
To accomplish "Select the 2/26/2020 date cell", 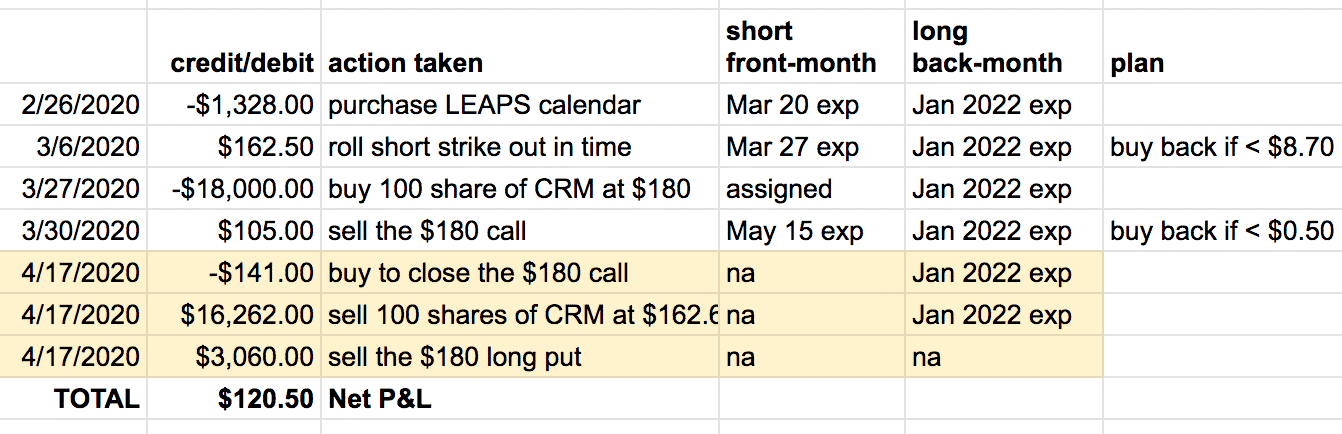I will pos(74,105).
